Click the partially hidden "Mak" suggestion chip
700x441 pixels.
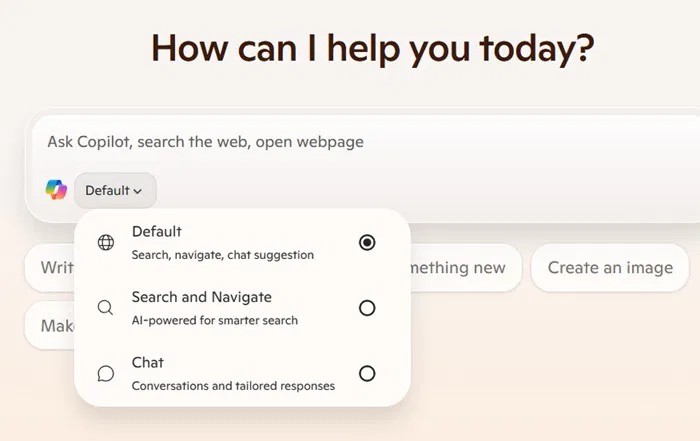click(x=50, y=326)
